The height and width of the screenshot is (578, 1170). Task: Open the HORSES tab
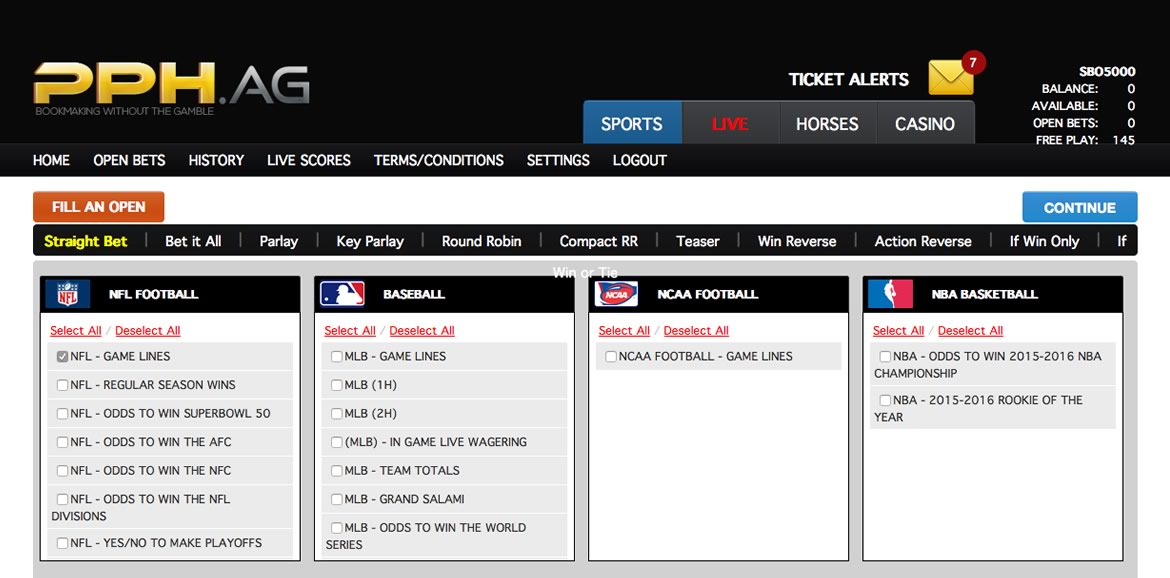pyautogui.click(x=828, y=123)
